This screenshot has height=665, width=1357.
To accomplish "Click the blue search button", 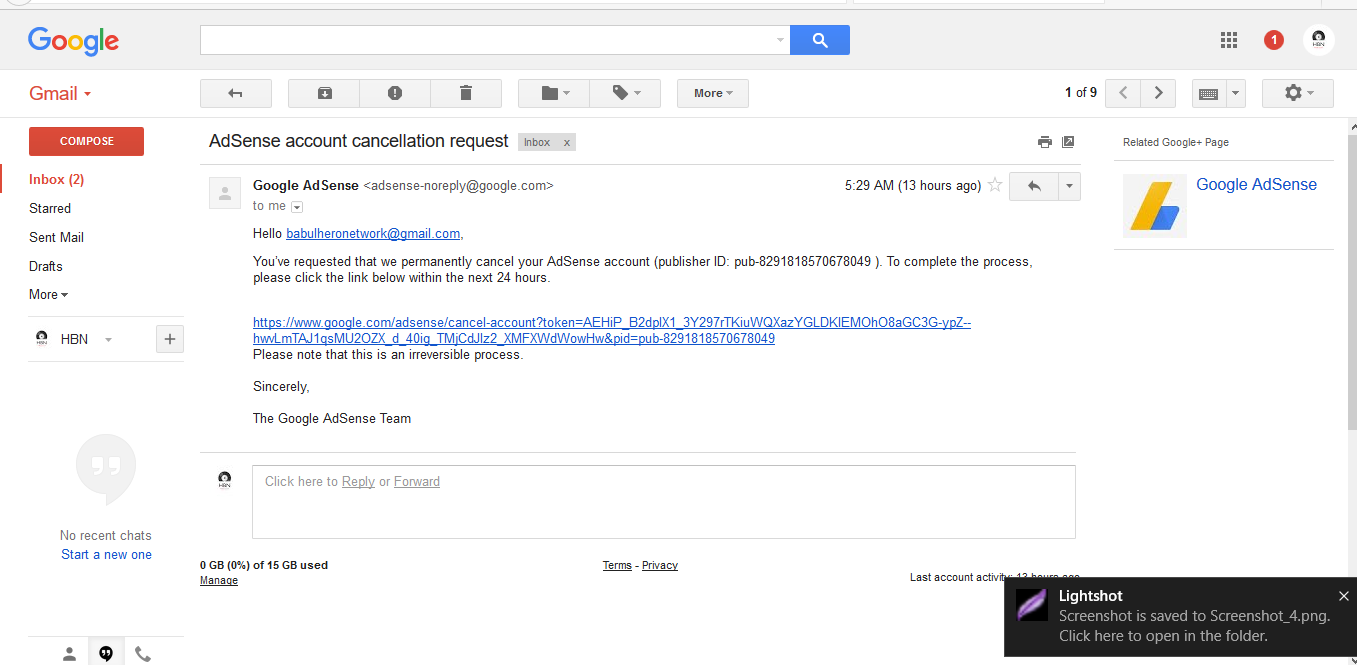I will (x=819, y=40).
